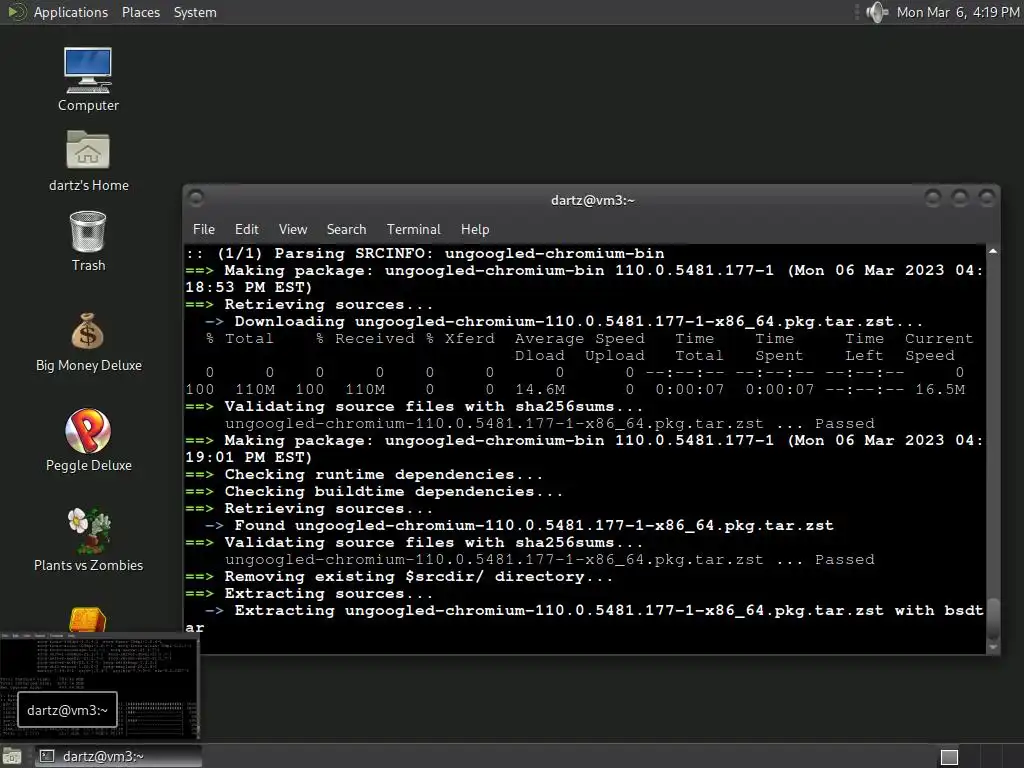The image size is (1024, 768).
Task: Open the terminal Help menu
Action: pyautogui.click(x=475, y=229)
